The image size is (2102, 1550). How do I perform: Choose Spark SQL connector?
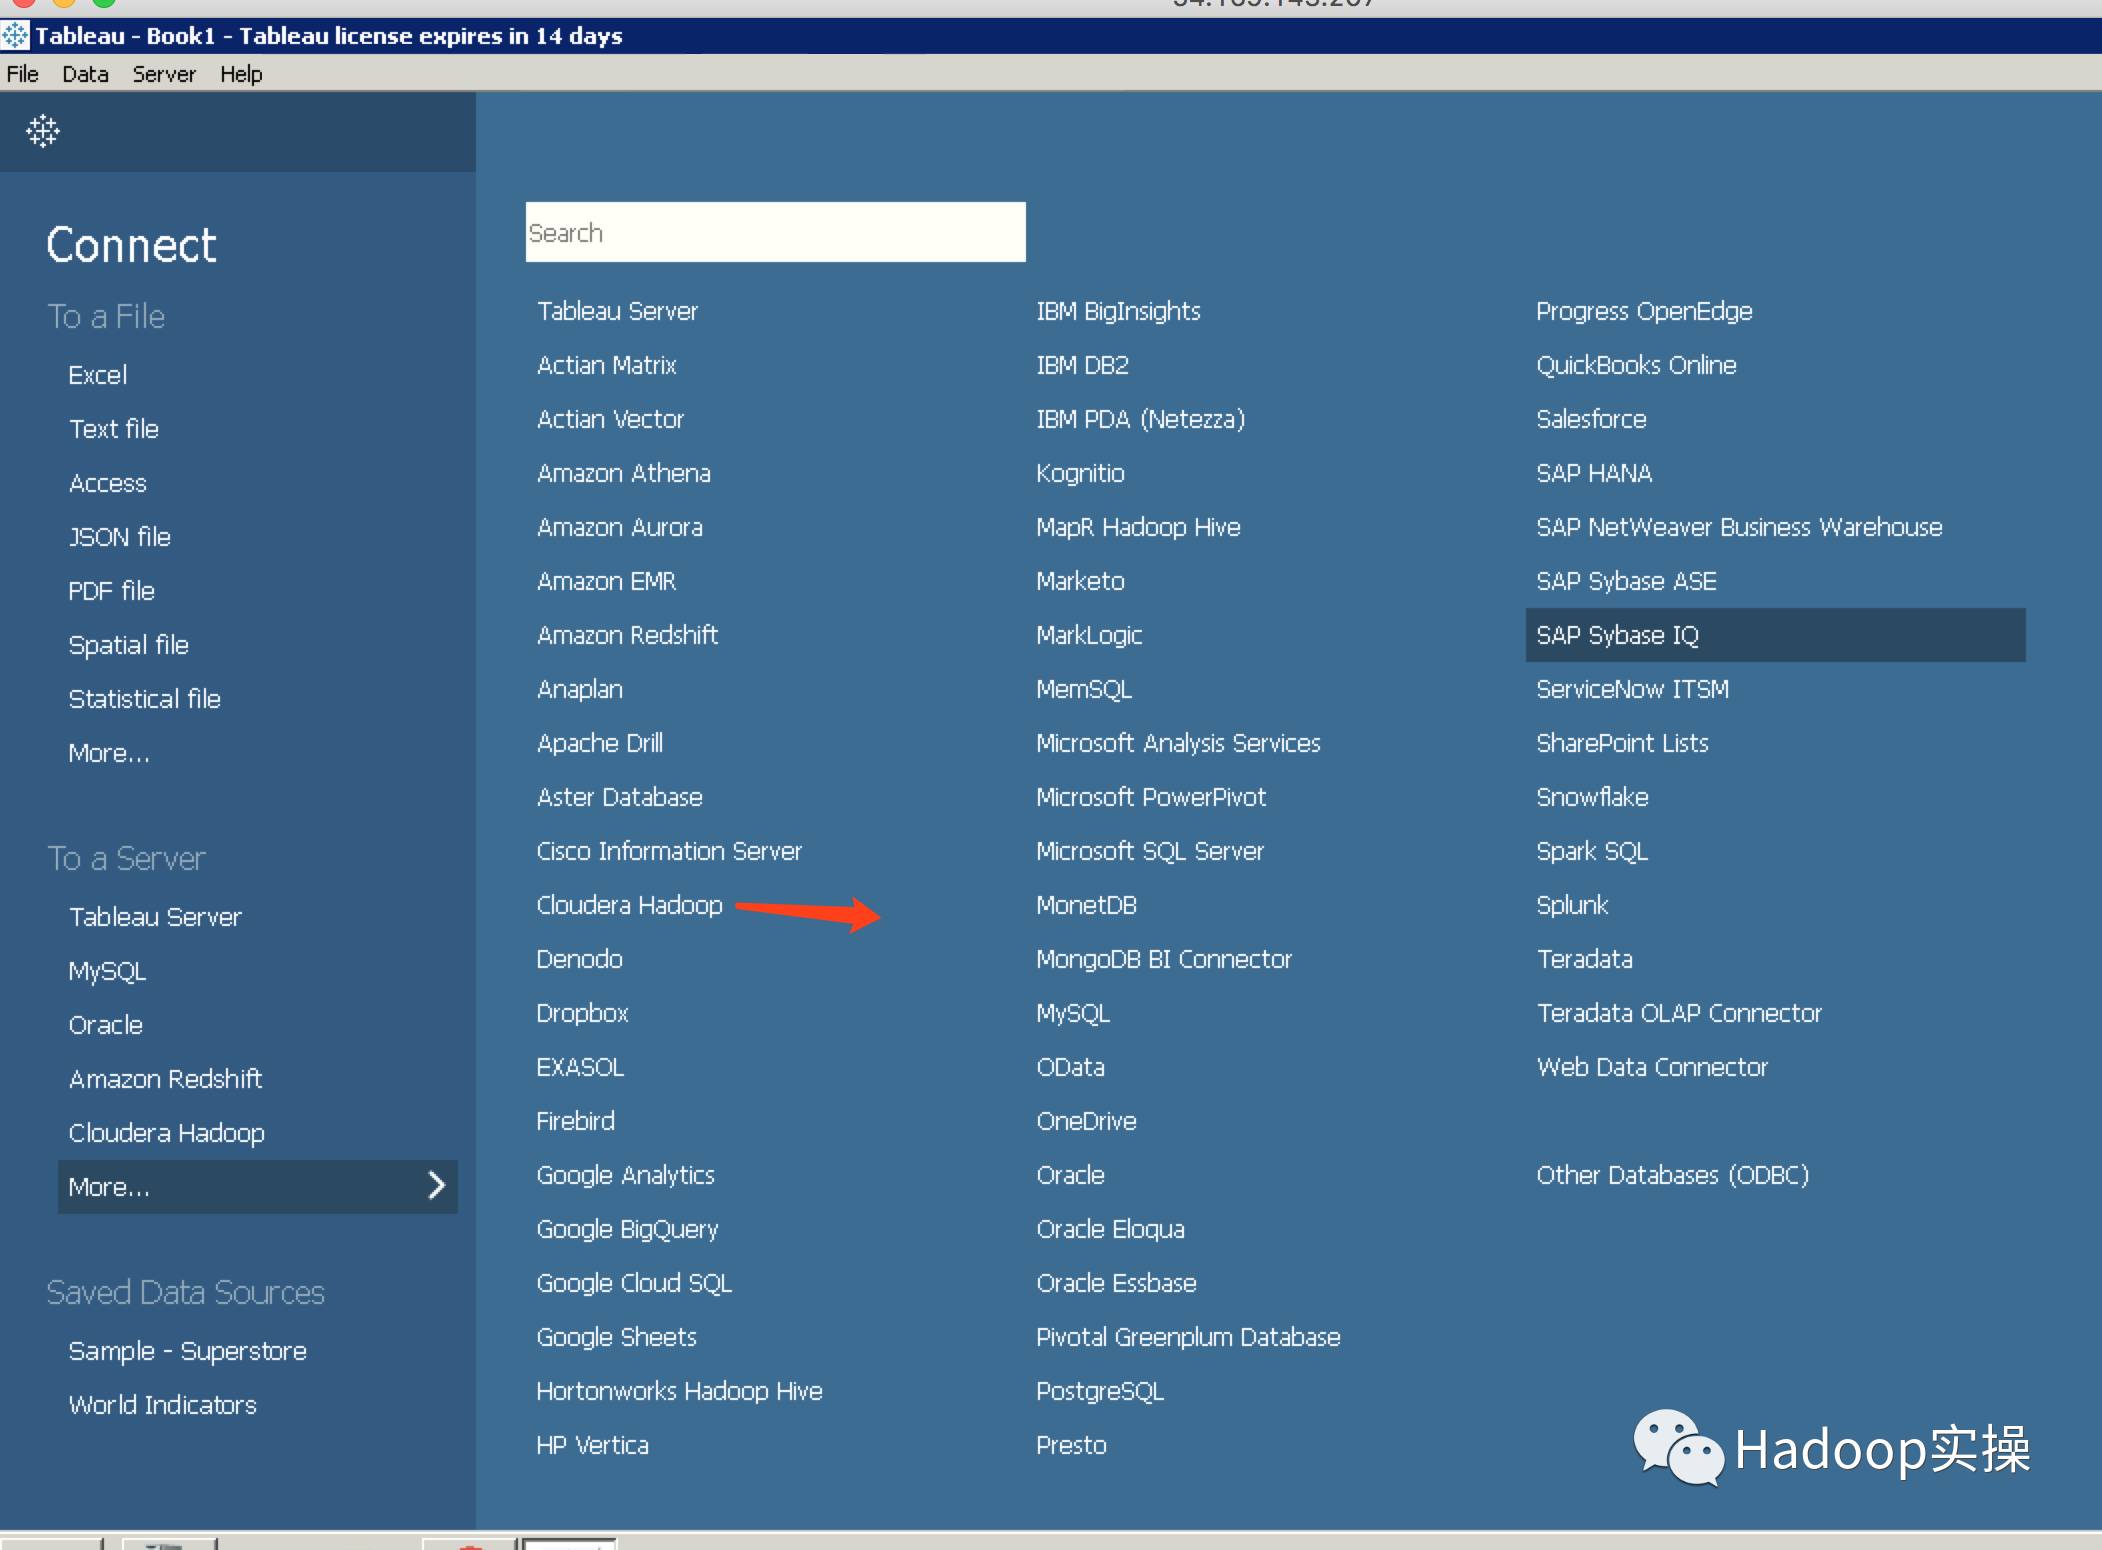[1593, 851]
